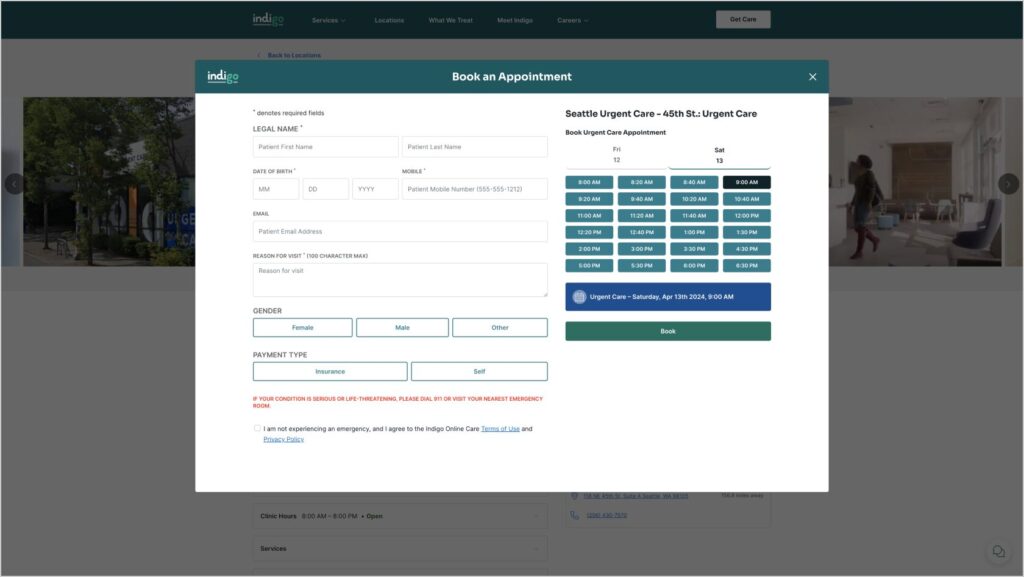The image size is (1024, 577).
Task: Open Locations in the top navigation
Action: pyautogui.click(x=389, y=20)
